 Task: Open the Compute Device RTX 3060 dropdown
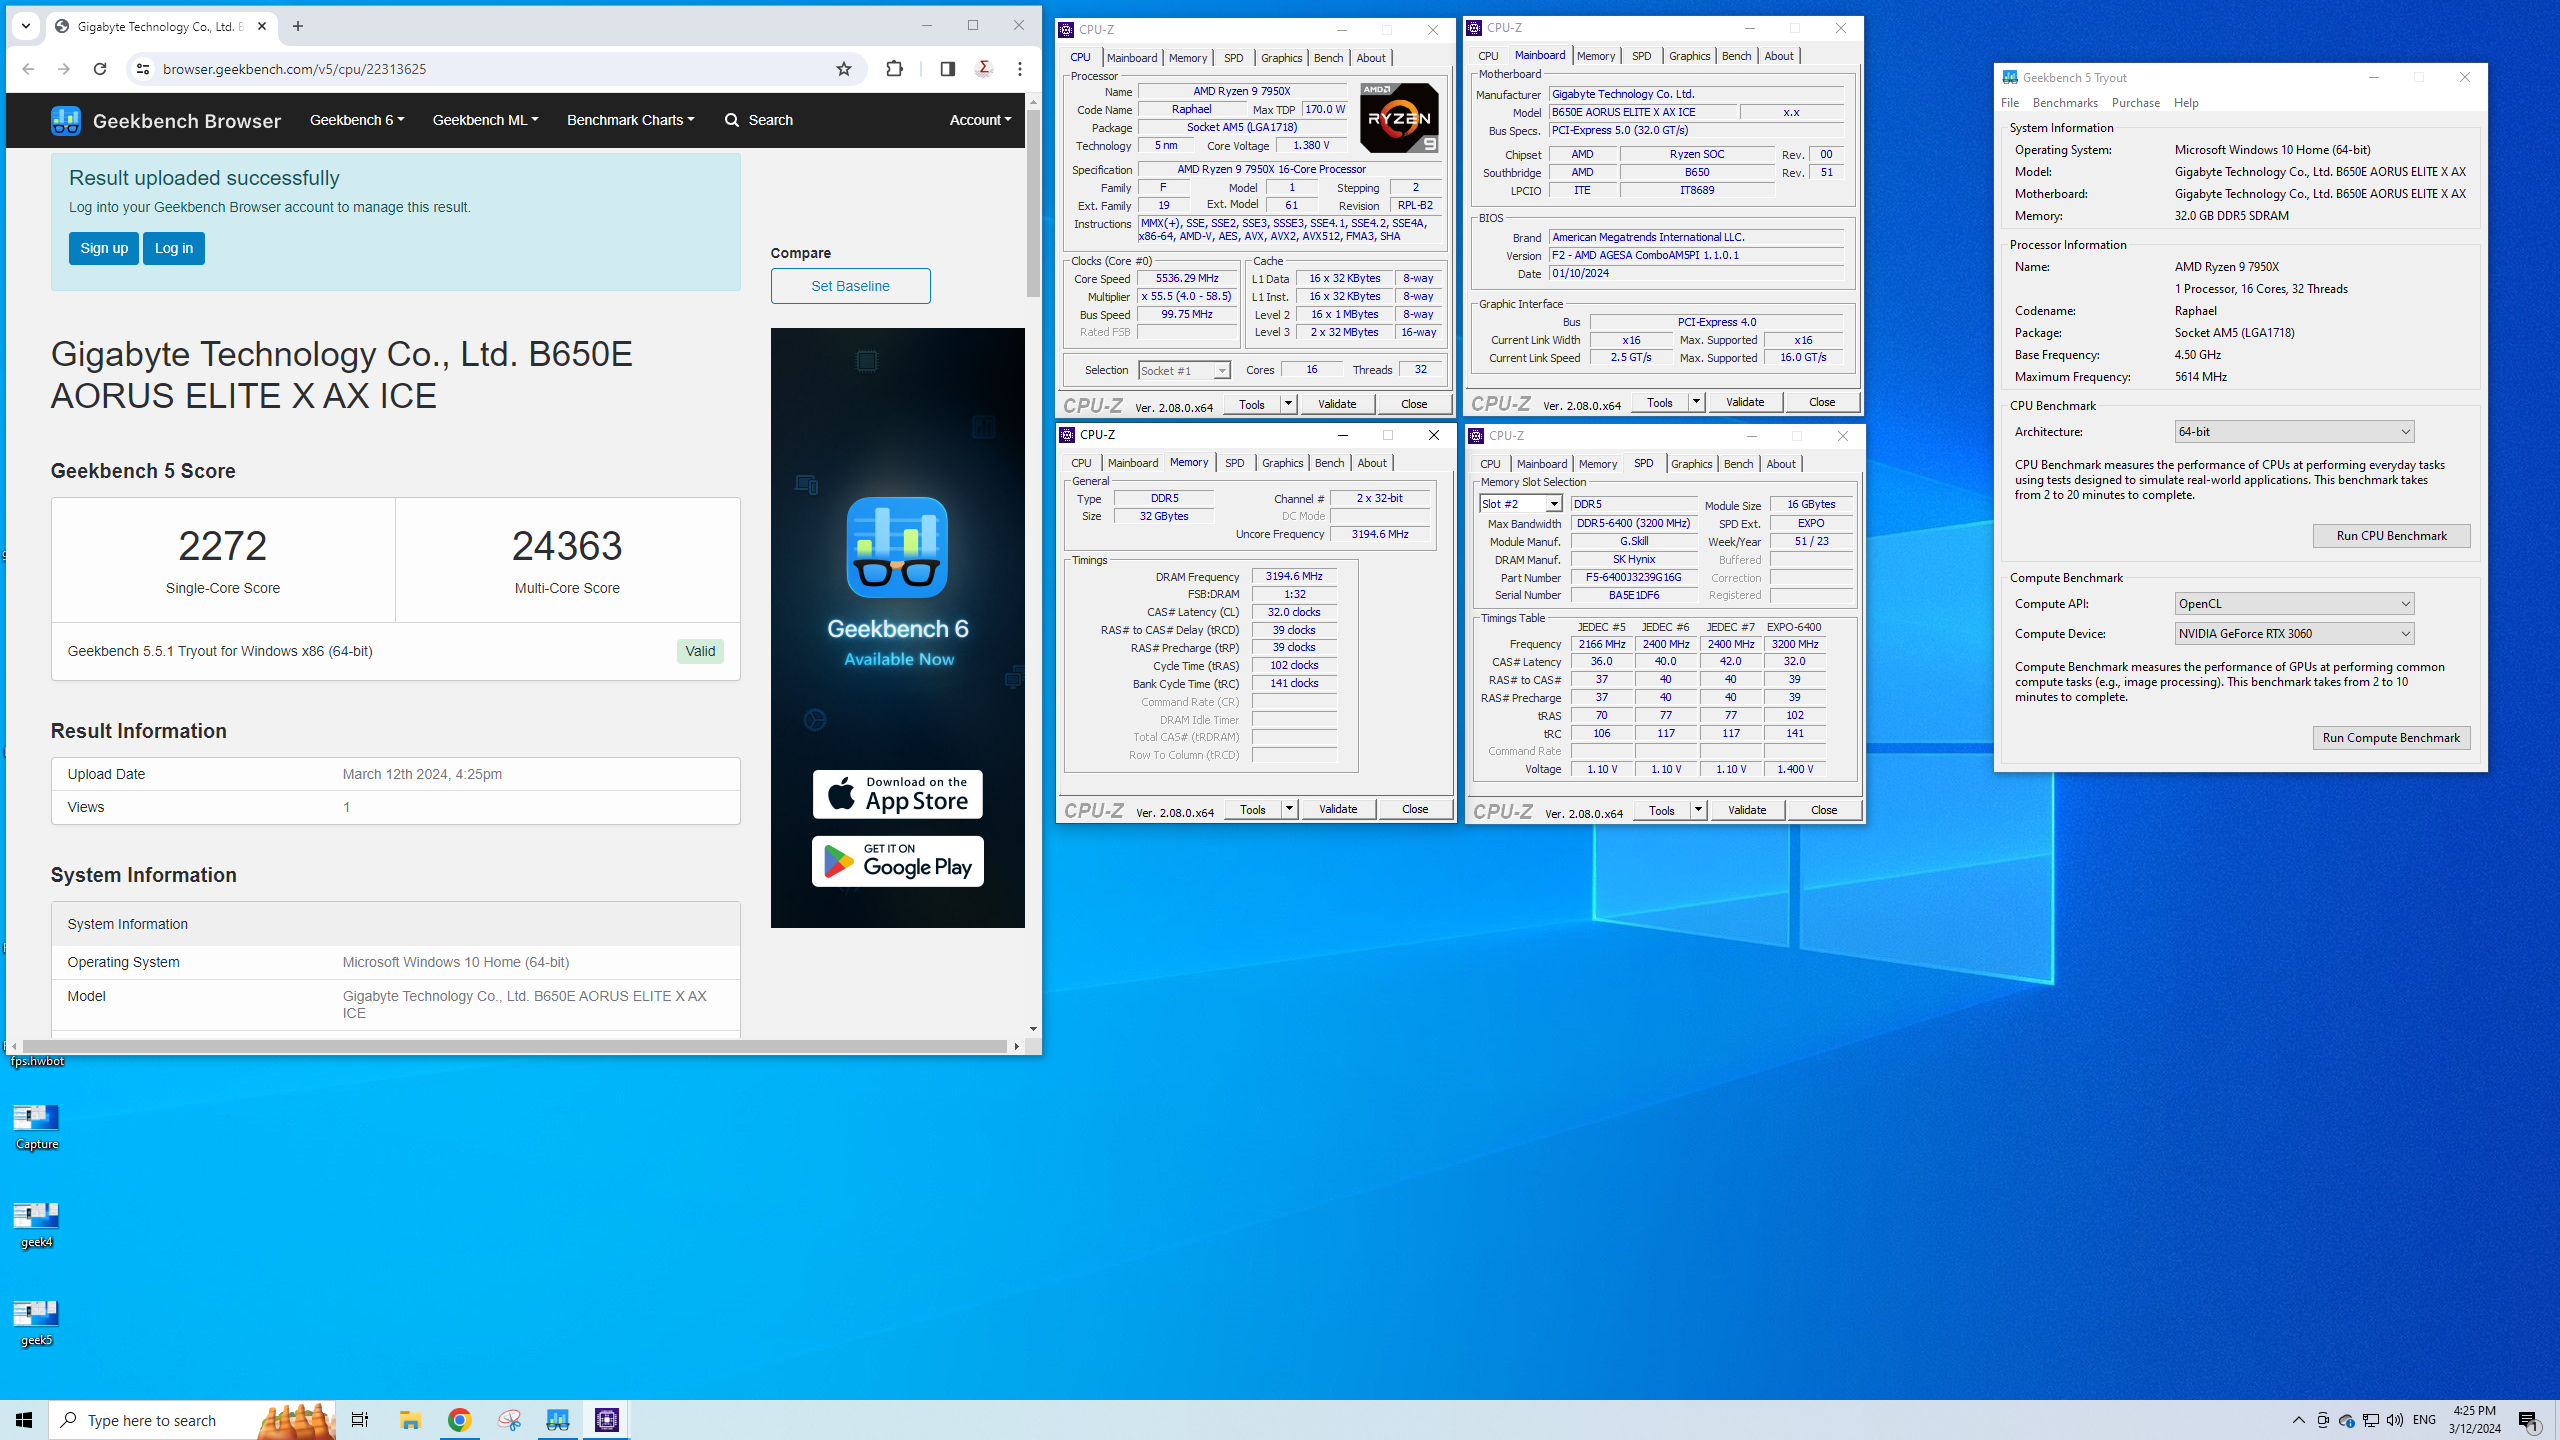(x=2294, y=634)
